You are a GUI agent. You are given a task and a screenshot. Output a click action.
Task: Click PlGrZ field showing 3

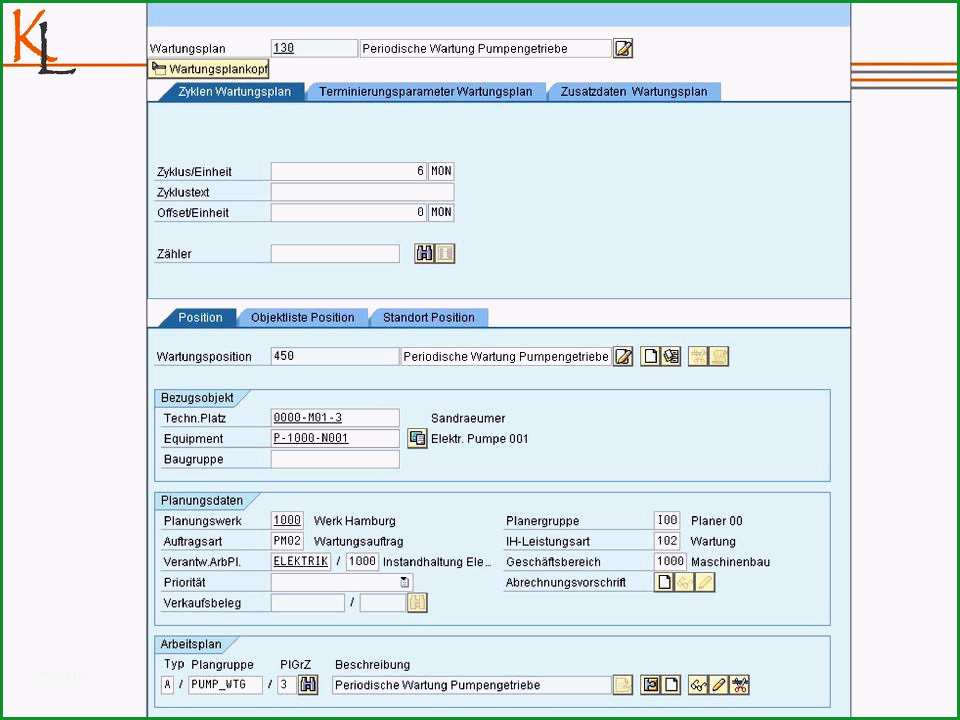[287, 684]
